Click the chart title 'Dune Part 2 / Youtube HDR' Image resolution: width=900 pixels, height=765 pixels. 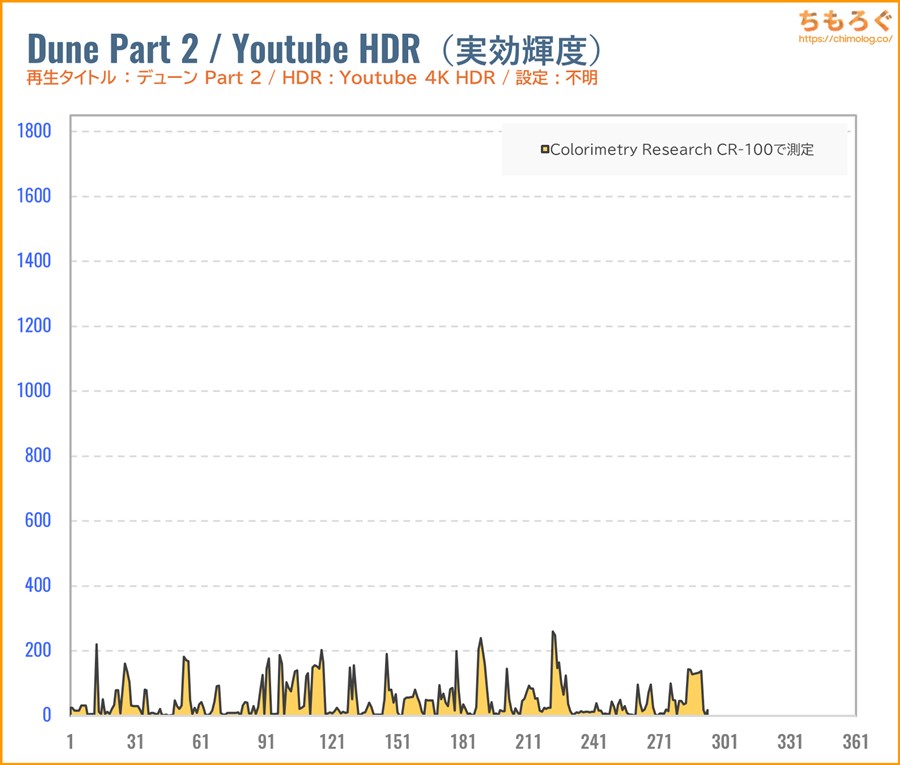point(224,48)
